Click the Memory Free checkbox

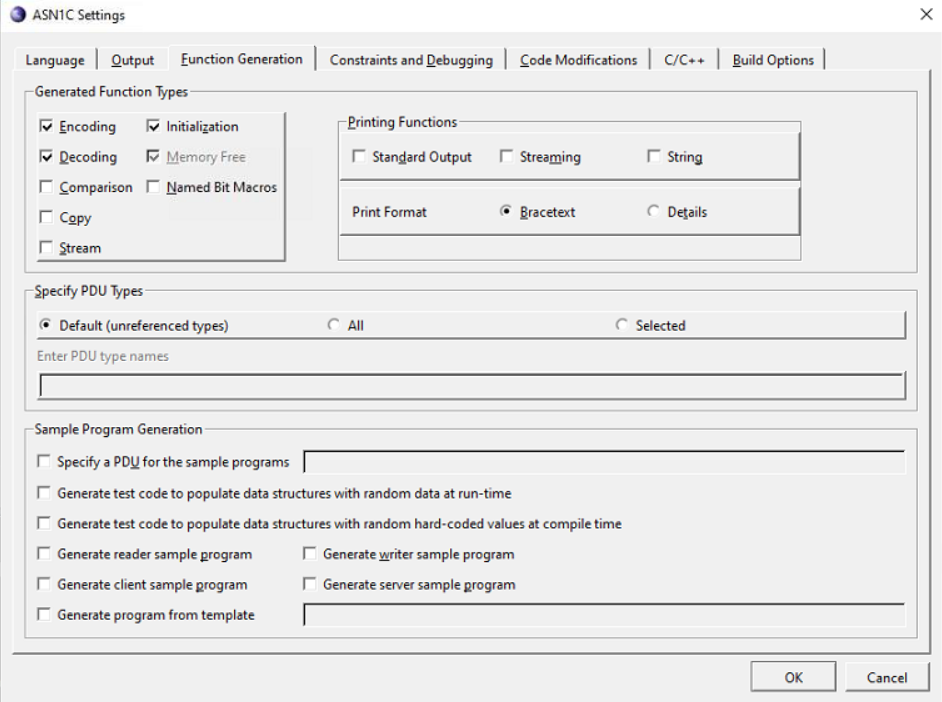point(153,157)
